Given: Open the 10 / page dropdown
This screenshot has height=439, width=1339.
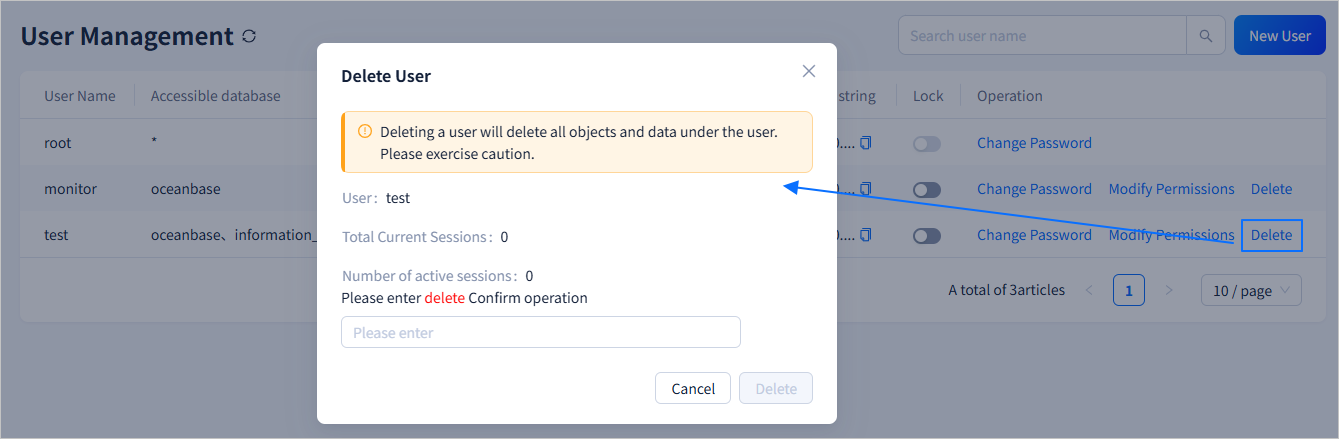Looking at the screenshot, I should tap(1251, 291).
